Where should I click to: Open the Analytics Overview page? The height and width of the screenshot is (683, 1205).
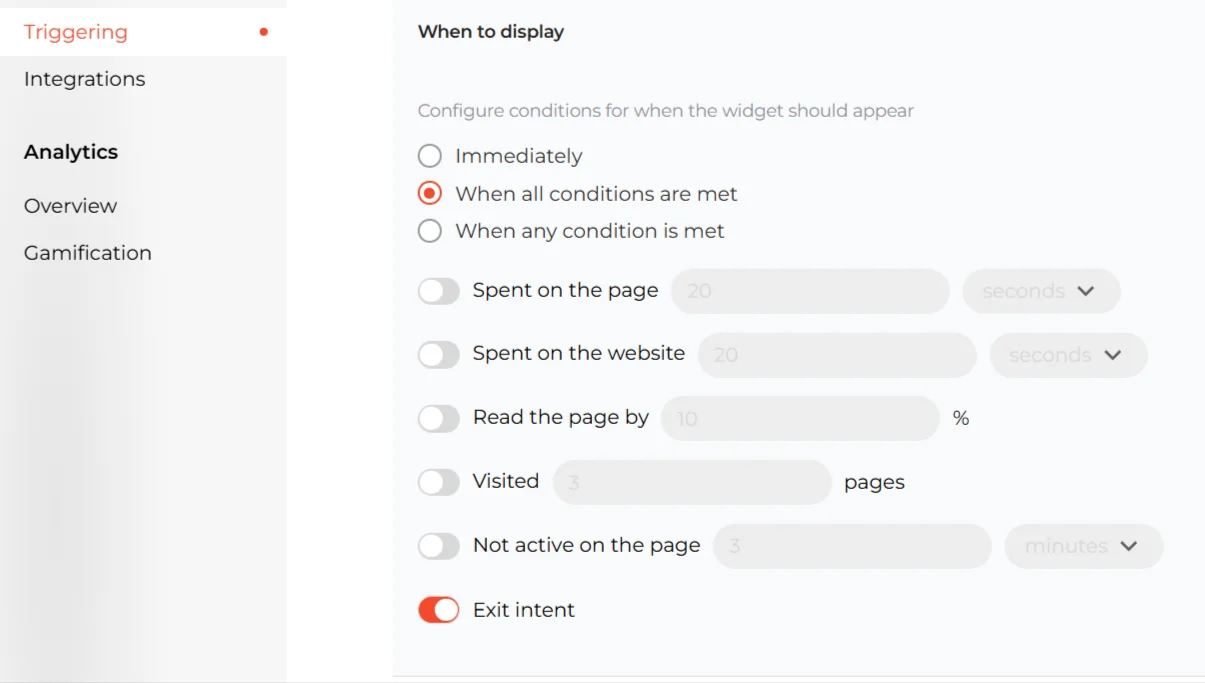click(x=70, y=206)
